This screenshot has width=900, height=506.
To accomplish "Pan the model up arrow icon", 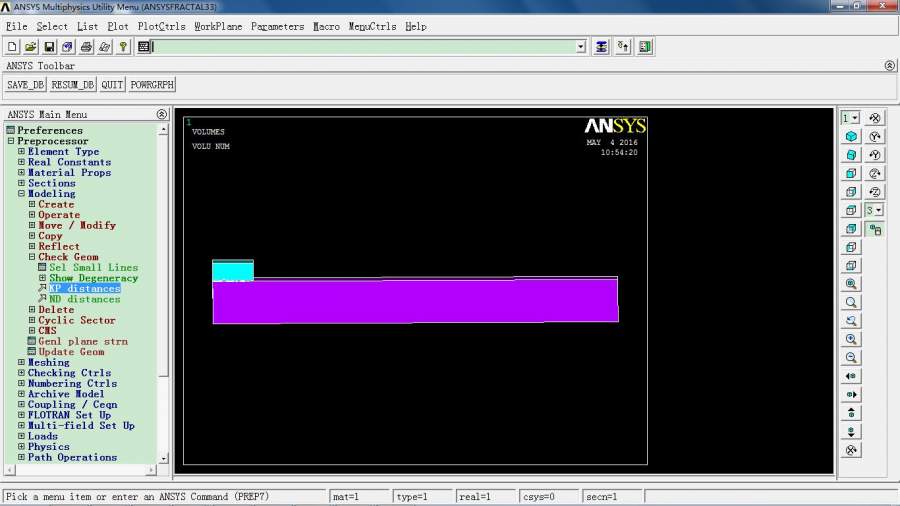I will tap(851, 413).
